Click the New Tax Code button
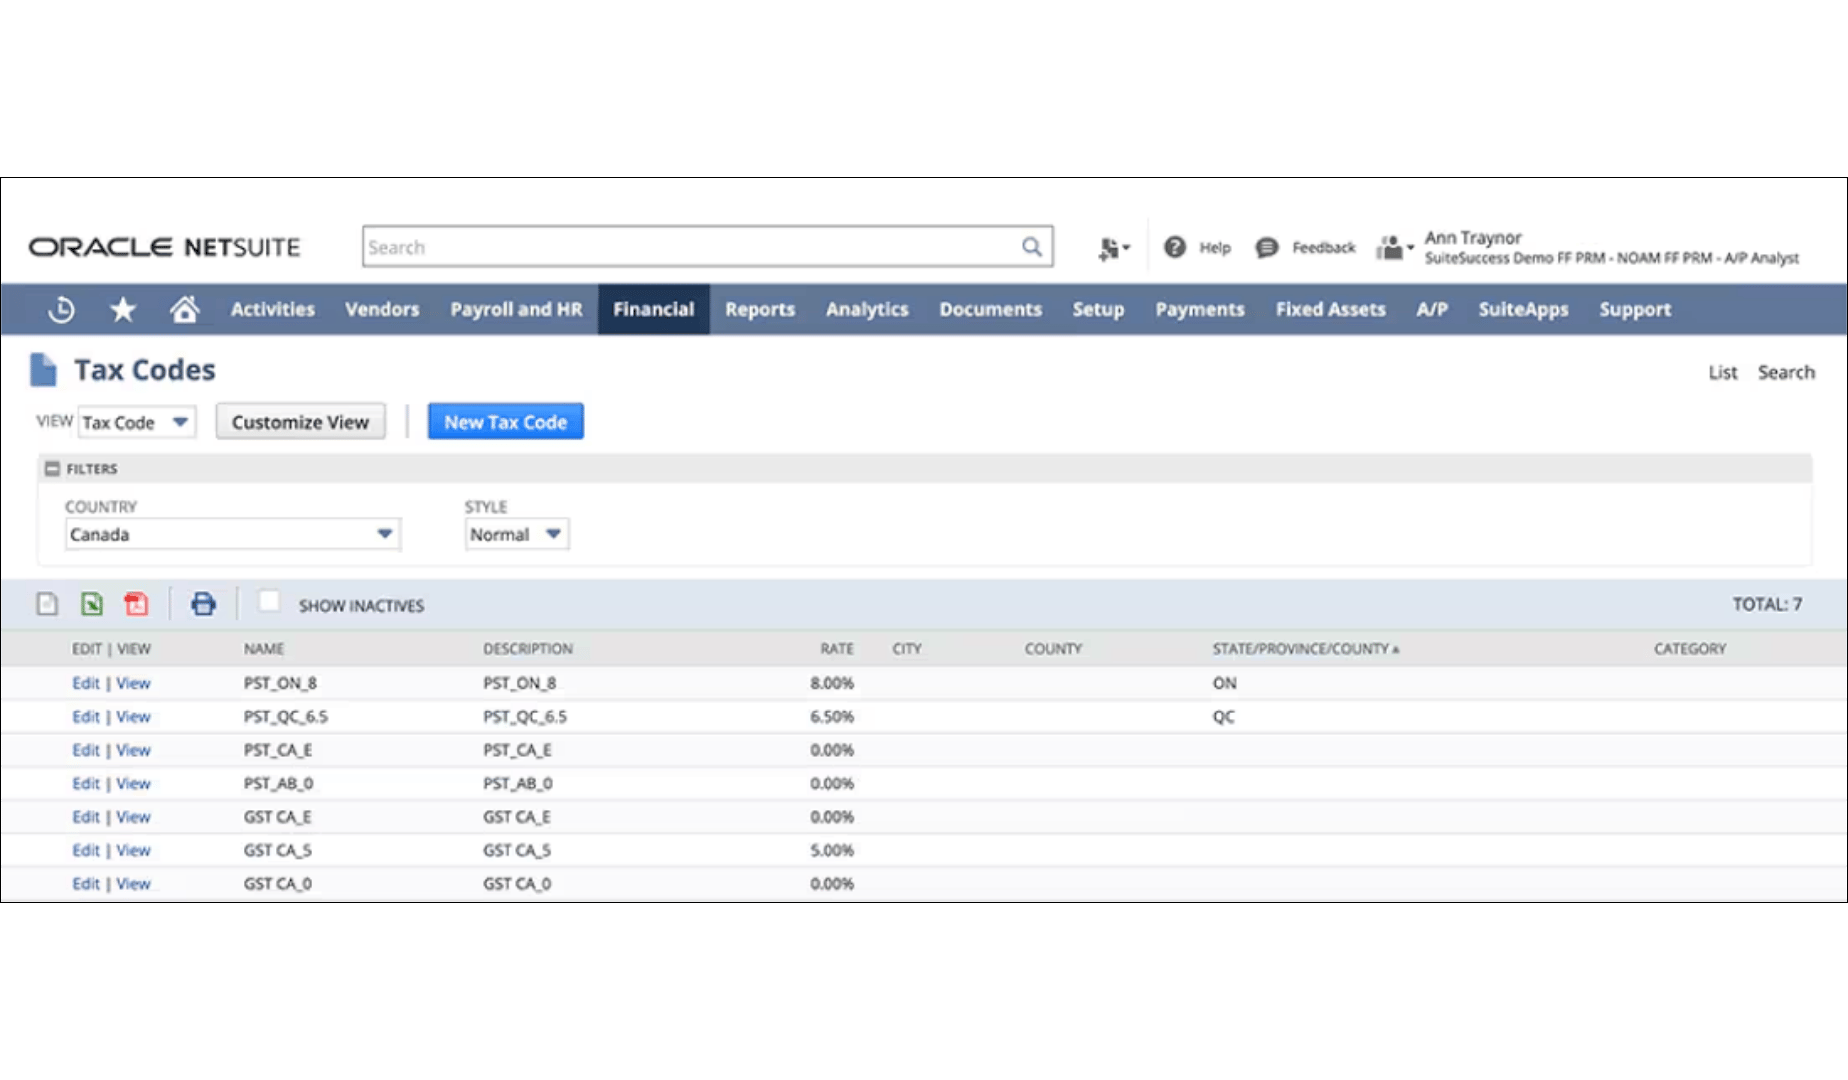This screenshot has height=1080, width=1848. point(505,421)
